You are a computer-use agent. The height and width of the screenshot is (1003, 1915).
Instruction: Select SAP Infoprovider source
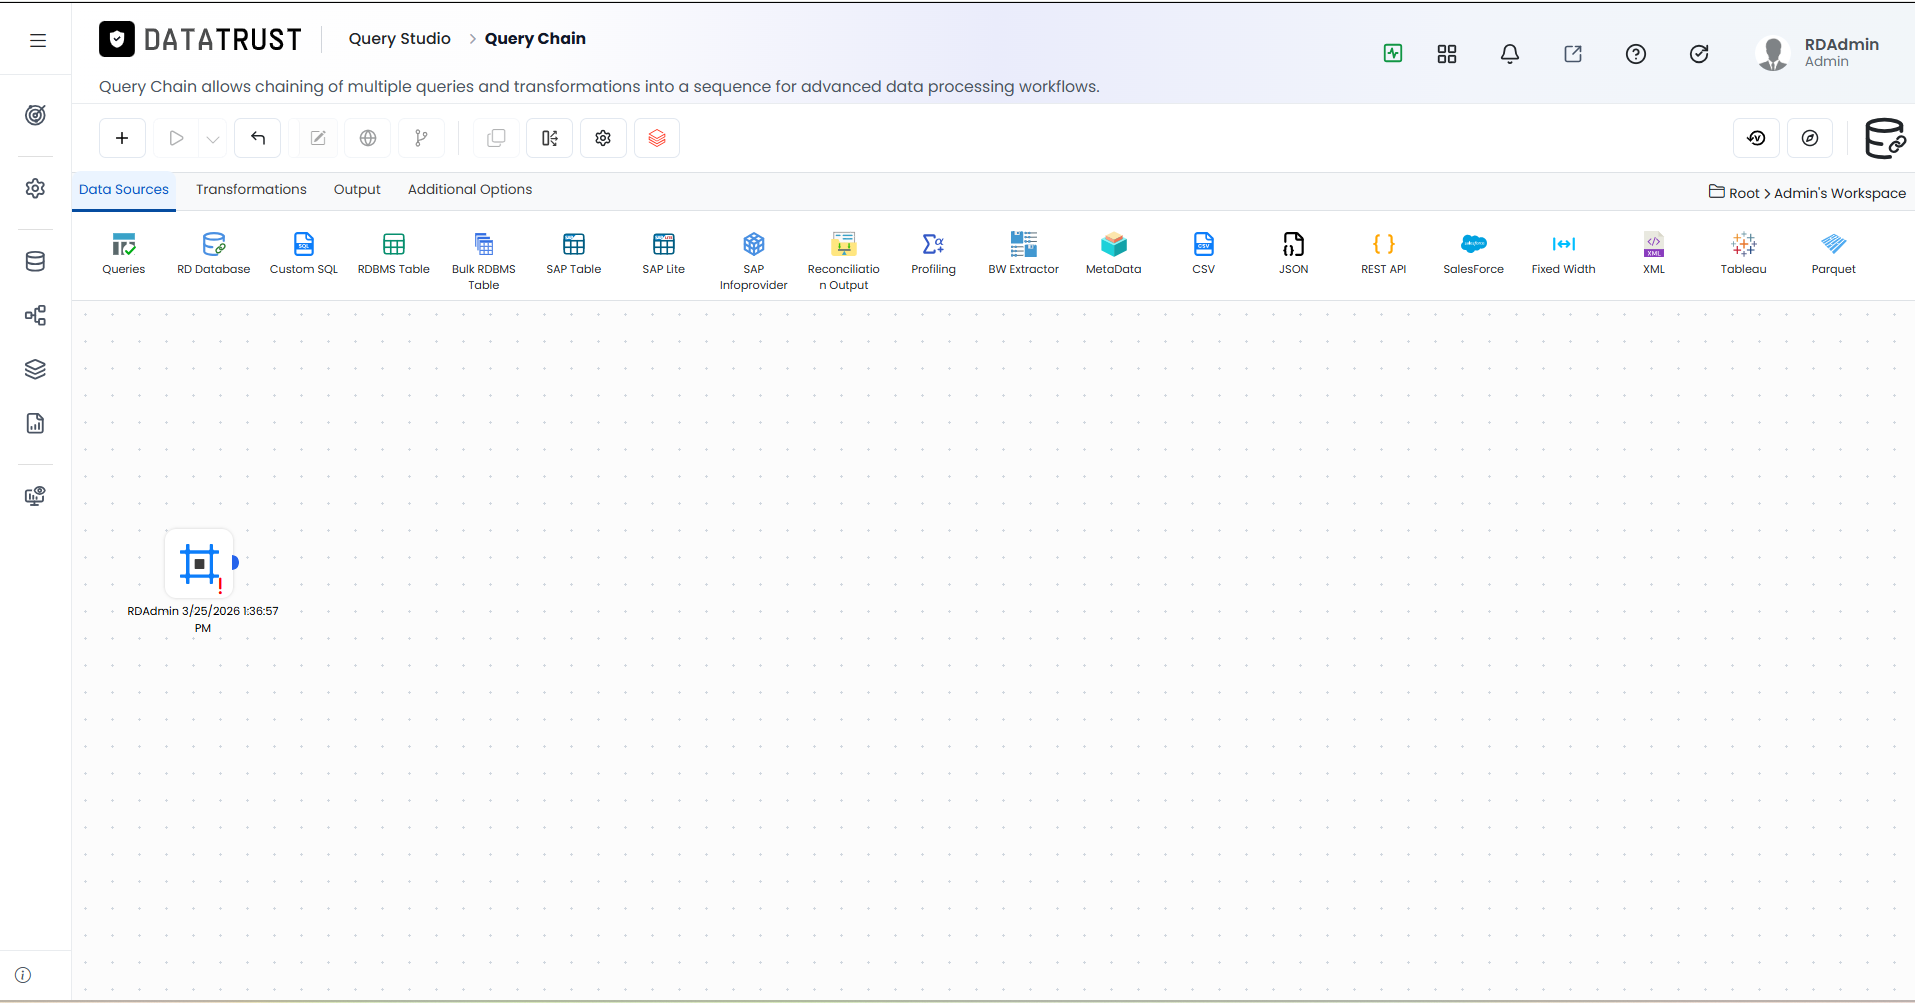coord(754,261)
